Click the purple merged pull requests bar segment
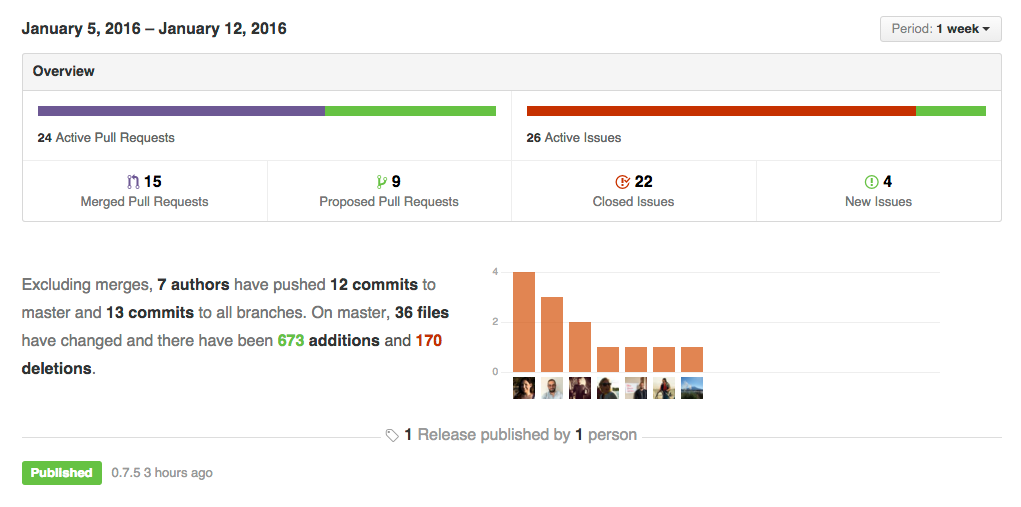1021x507 pixels. click(181, 111)
